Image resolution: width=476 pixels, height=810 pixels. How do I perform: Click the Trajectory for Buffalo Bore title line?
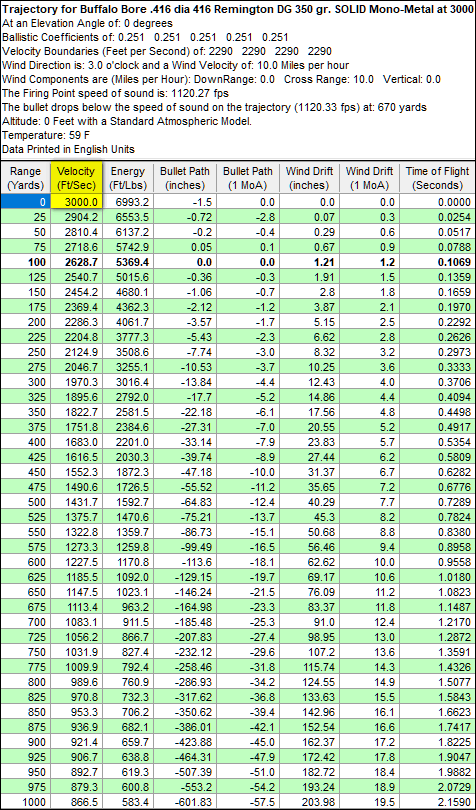(x=238, y=9)
